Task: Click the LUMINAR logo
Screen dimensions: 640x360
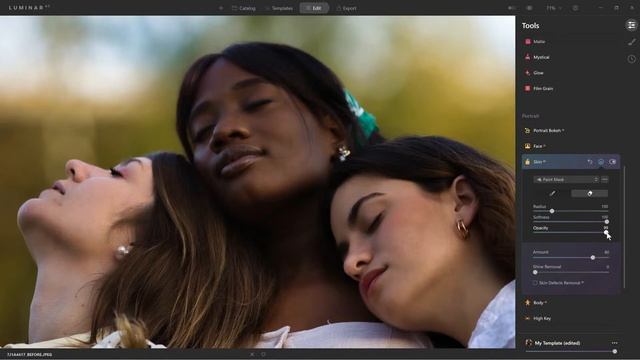Action: click(29, 8)
